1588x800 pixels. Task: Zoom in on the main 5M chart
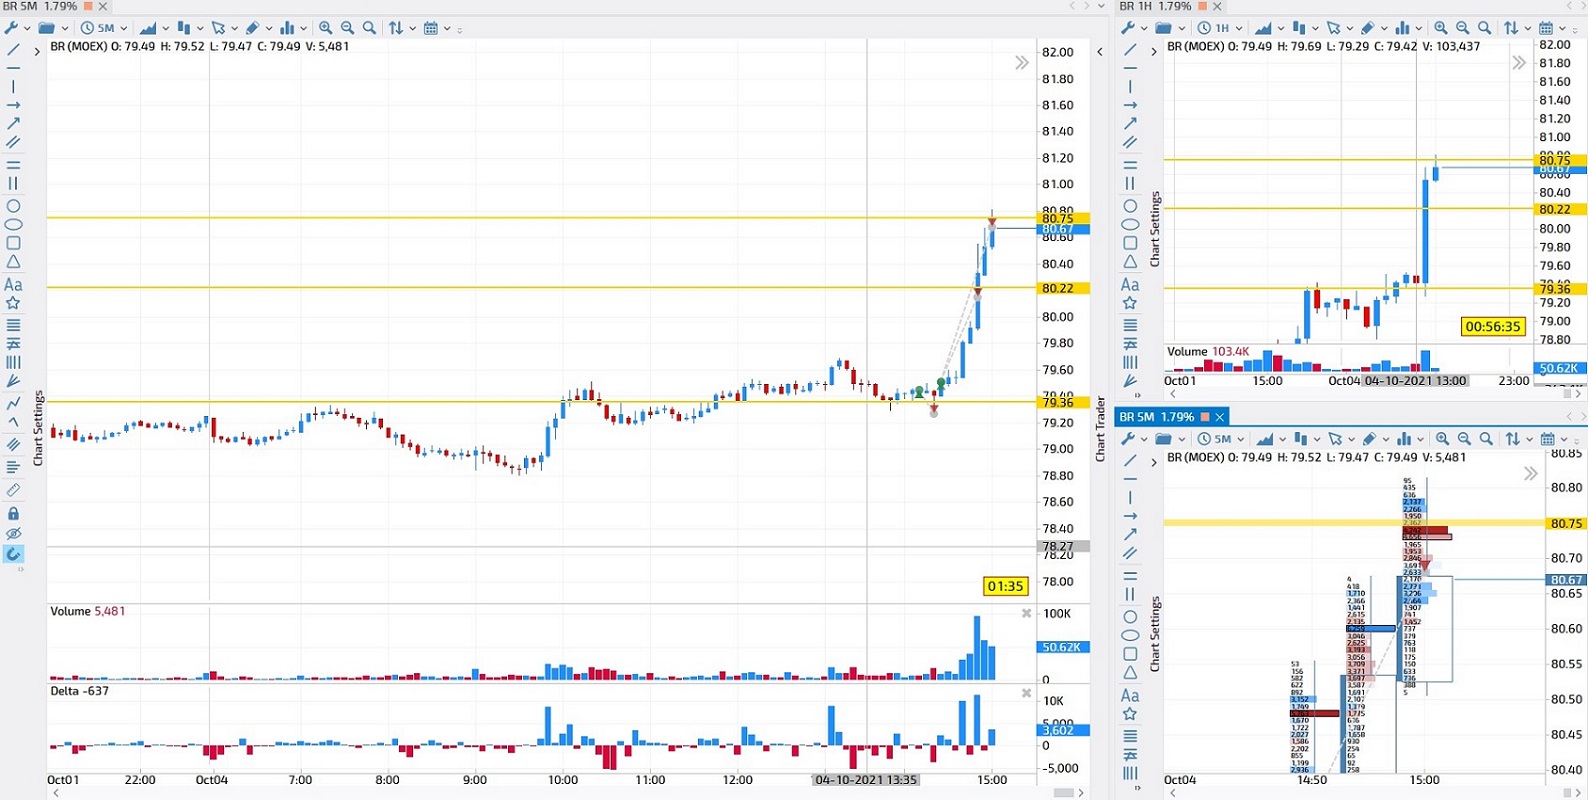(325, 28)
